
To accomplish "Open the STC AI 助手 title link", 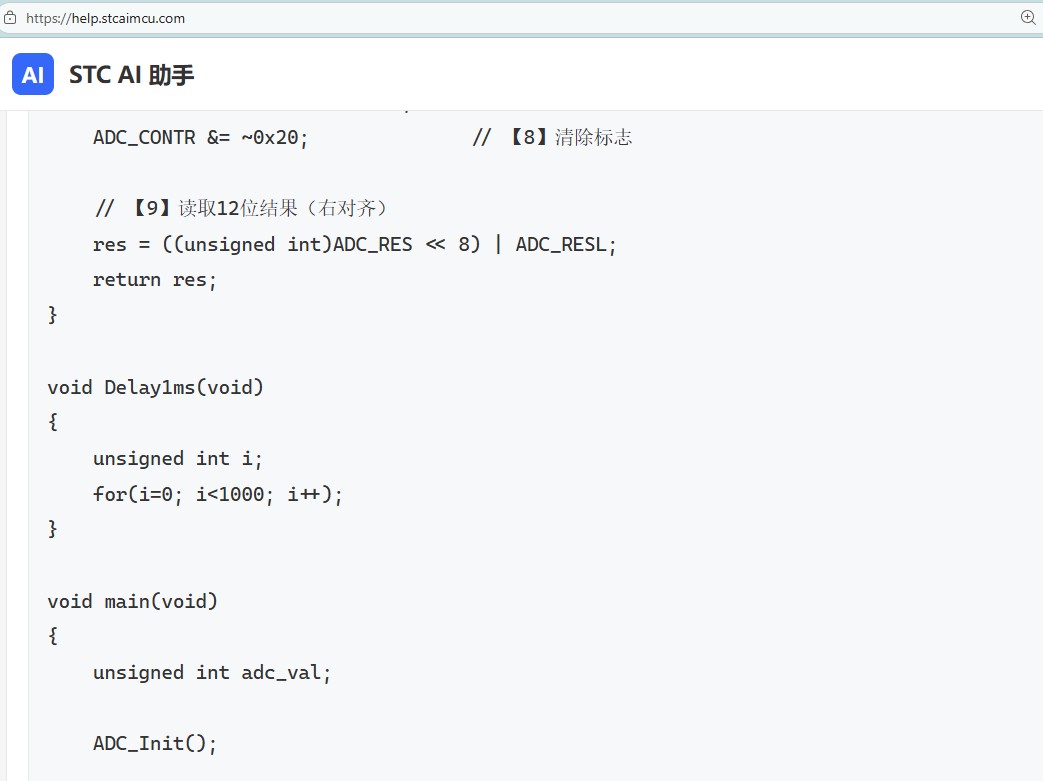I will (132, 75).
